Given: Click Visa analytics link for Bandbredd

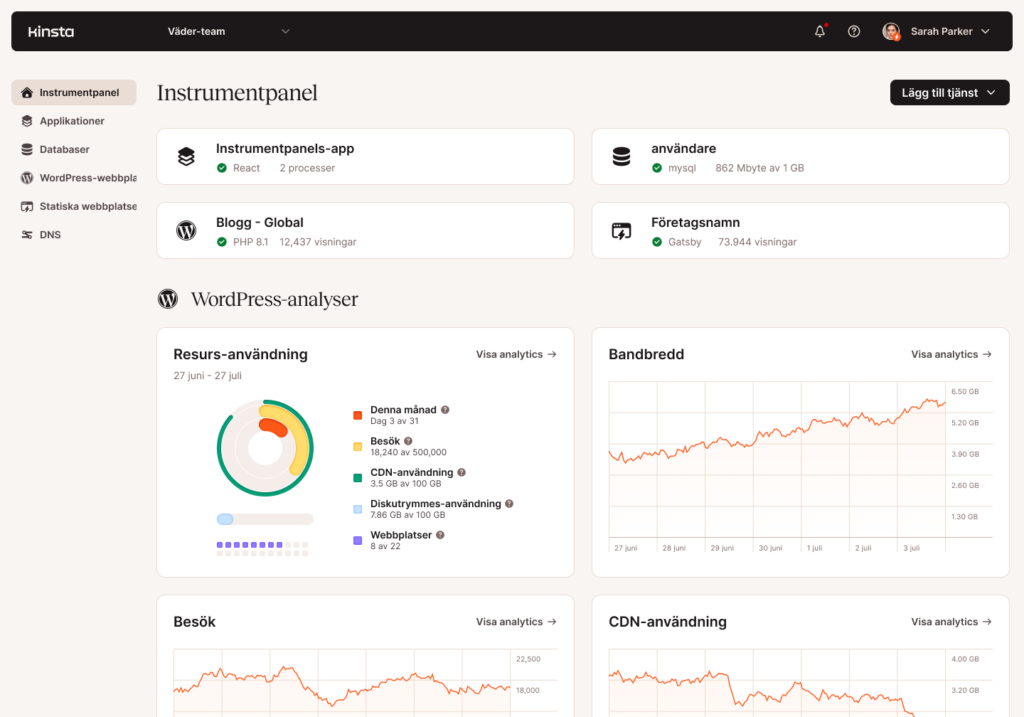Looking at the screenshot, I should coord(951,354).
